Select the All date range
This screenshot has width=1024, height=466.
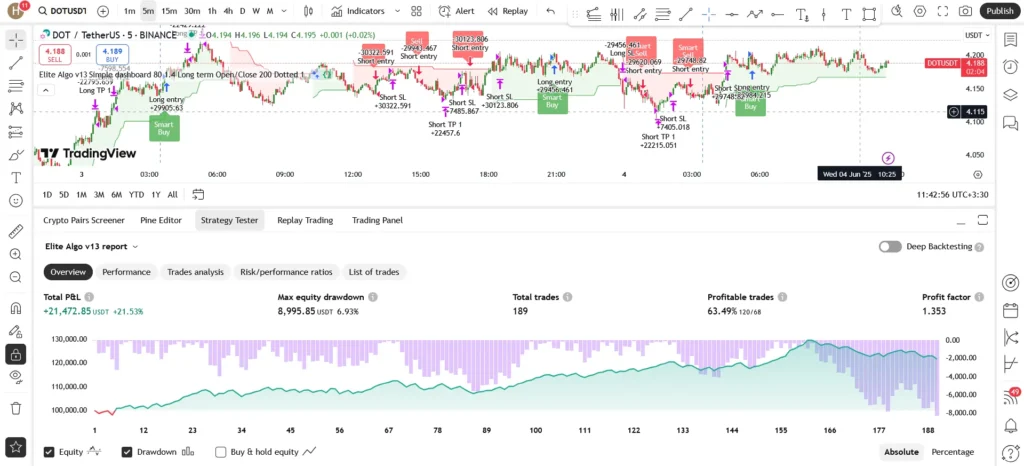(x=172, y=194)
